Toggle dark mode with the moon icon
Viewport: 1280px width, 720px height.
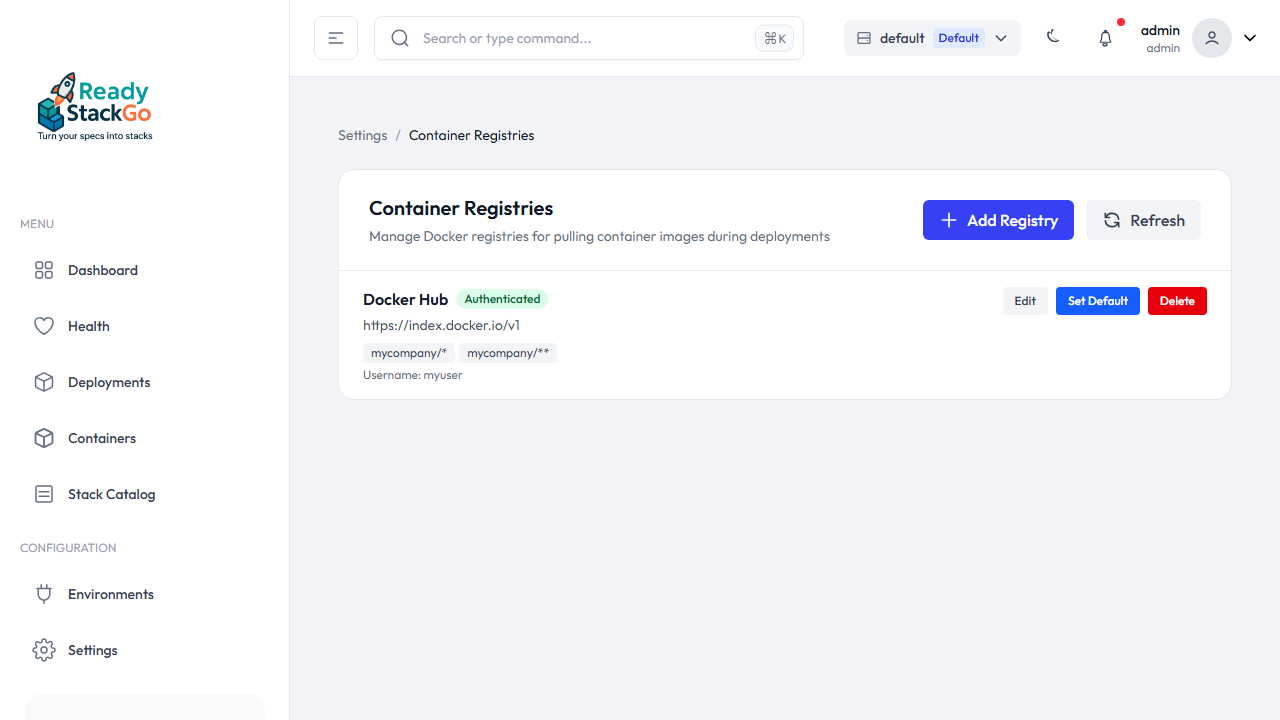click(x=1053, y=37)
